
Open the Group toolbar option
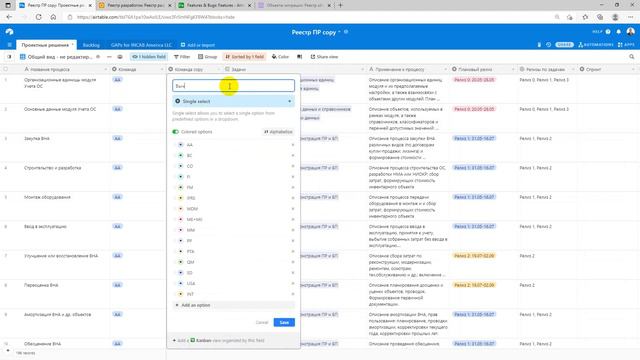207,57
